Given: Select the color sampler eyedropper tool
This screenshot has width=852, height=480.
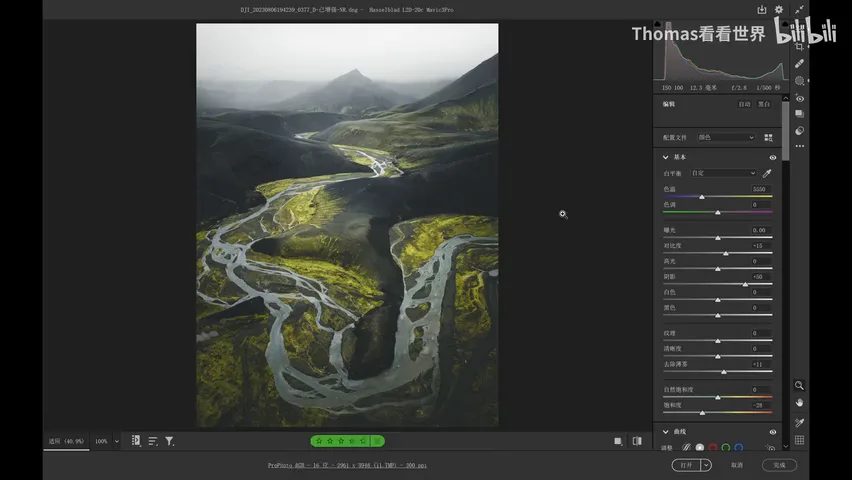Looking at the screenshot, I should 799,422.
